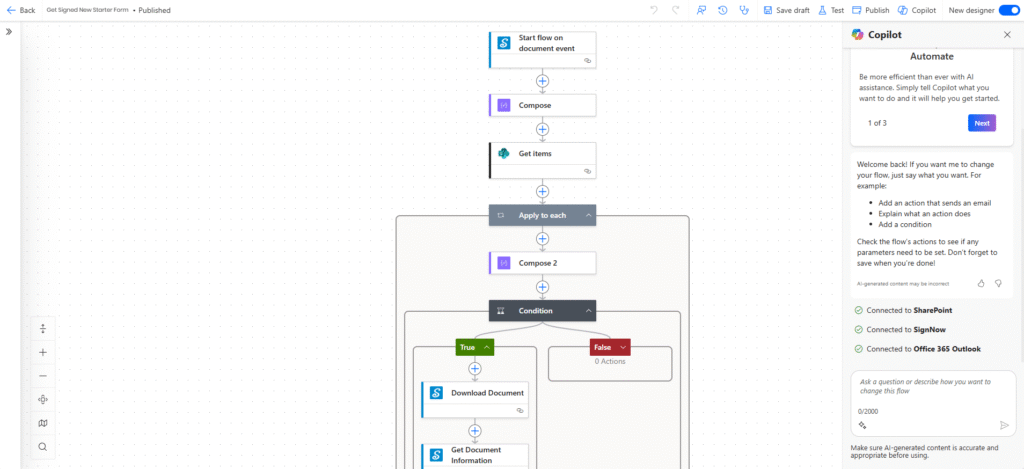
Task: Click Save draft in the toolbar
Action: click(x=786, y=10)
